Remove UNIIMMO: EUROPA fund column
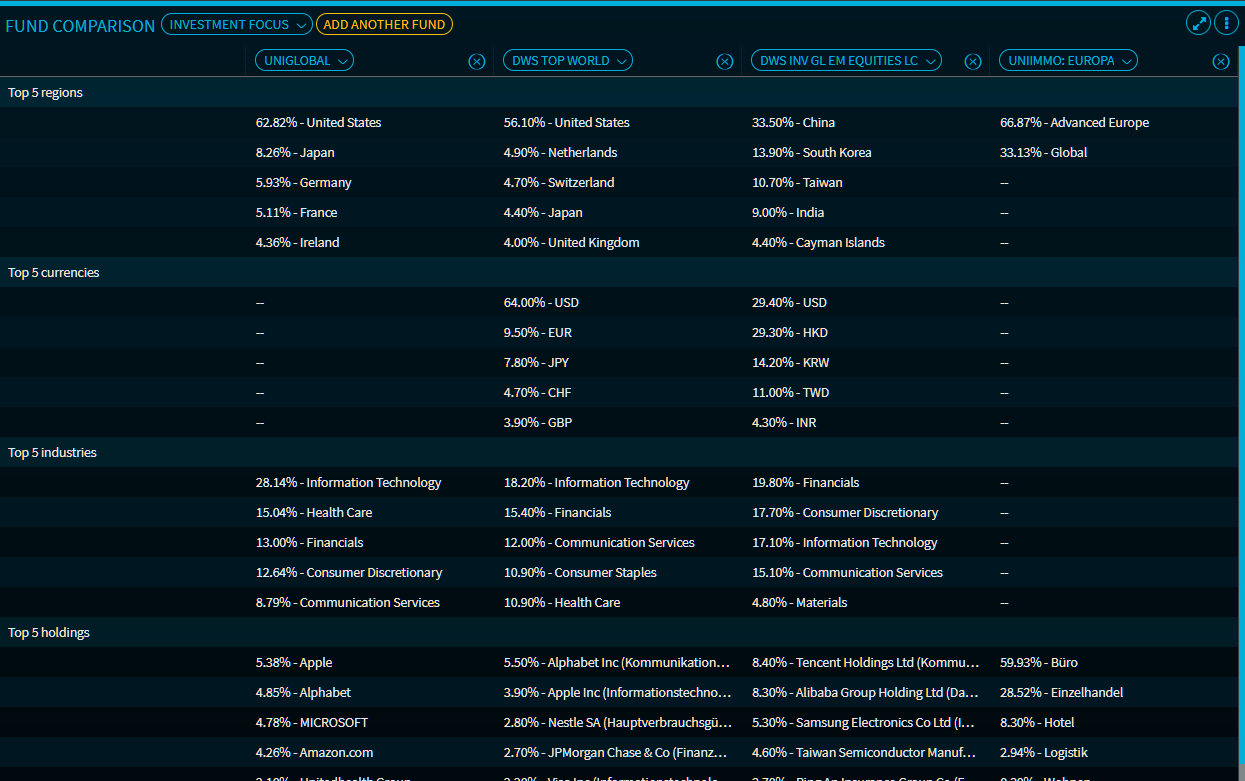The height and width of the screenshot is (781, 1245). [x=1221, y=62]
